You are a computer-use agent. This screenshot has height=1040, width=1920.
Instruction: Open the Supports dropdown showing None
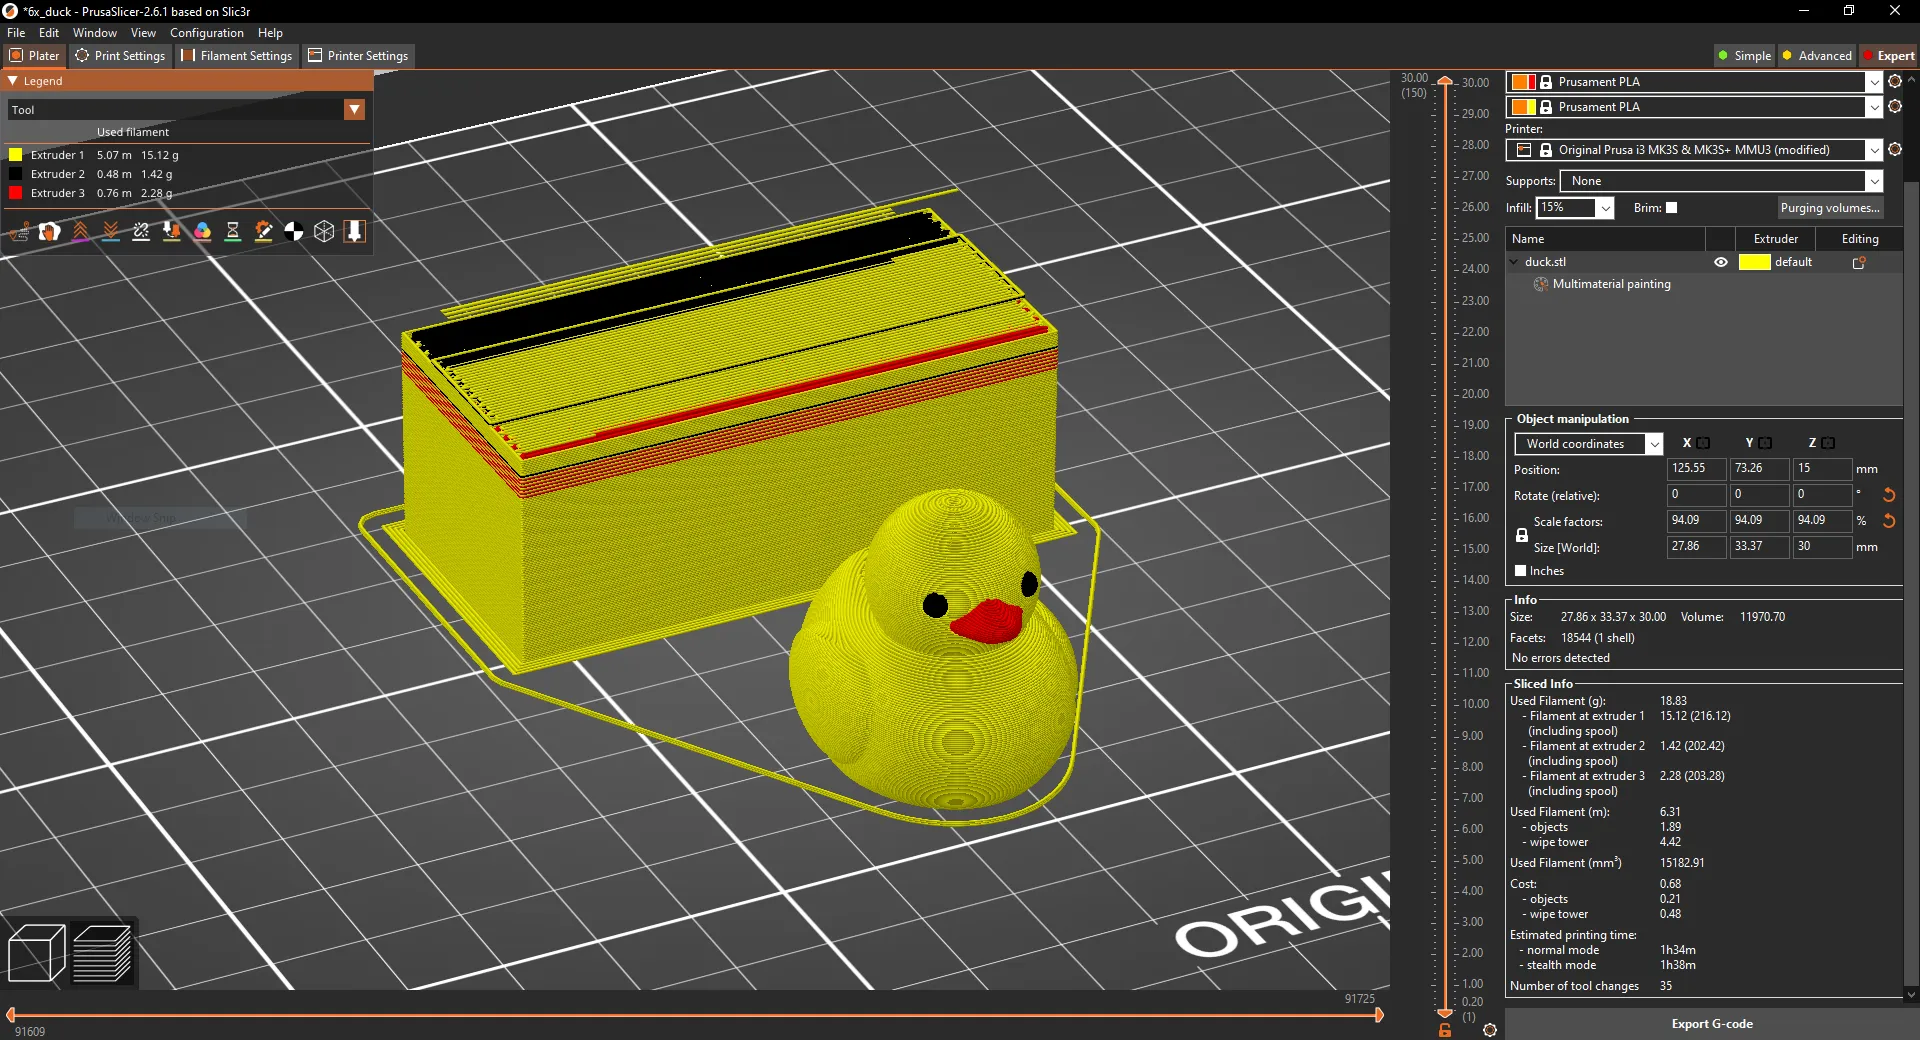click(1720, 181)
